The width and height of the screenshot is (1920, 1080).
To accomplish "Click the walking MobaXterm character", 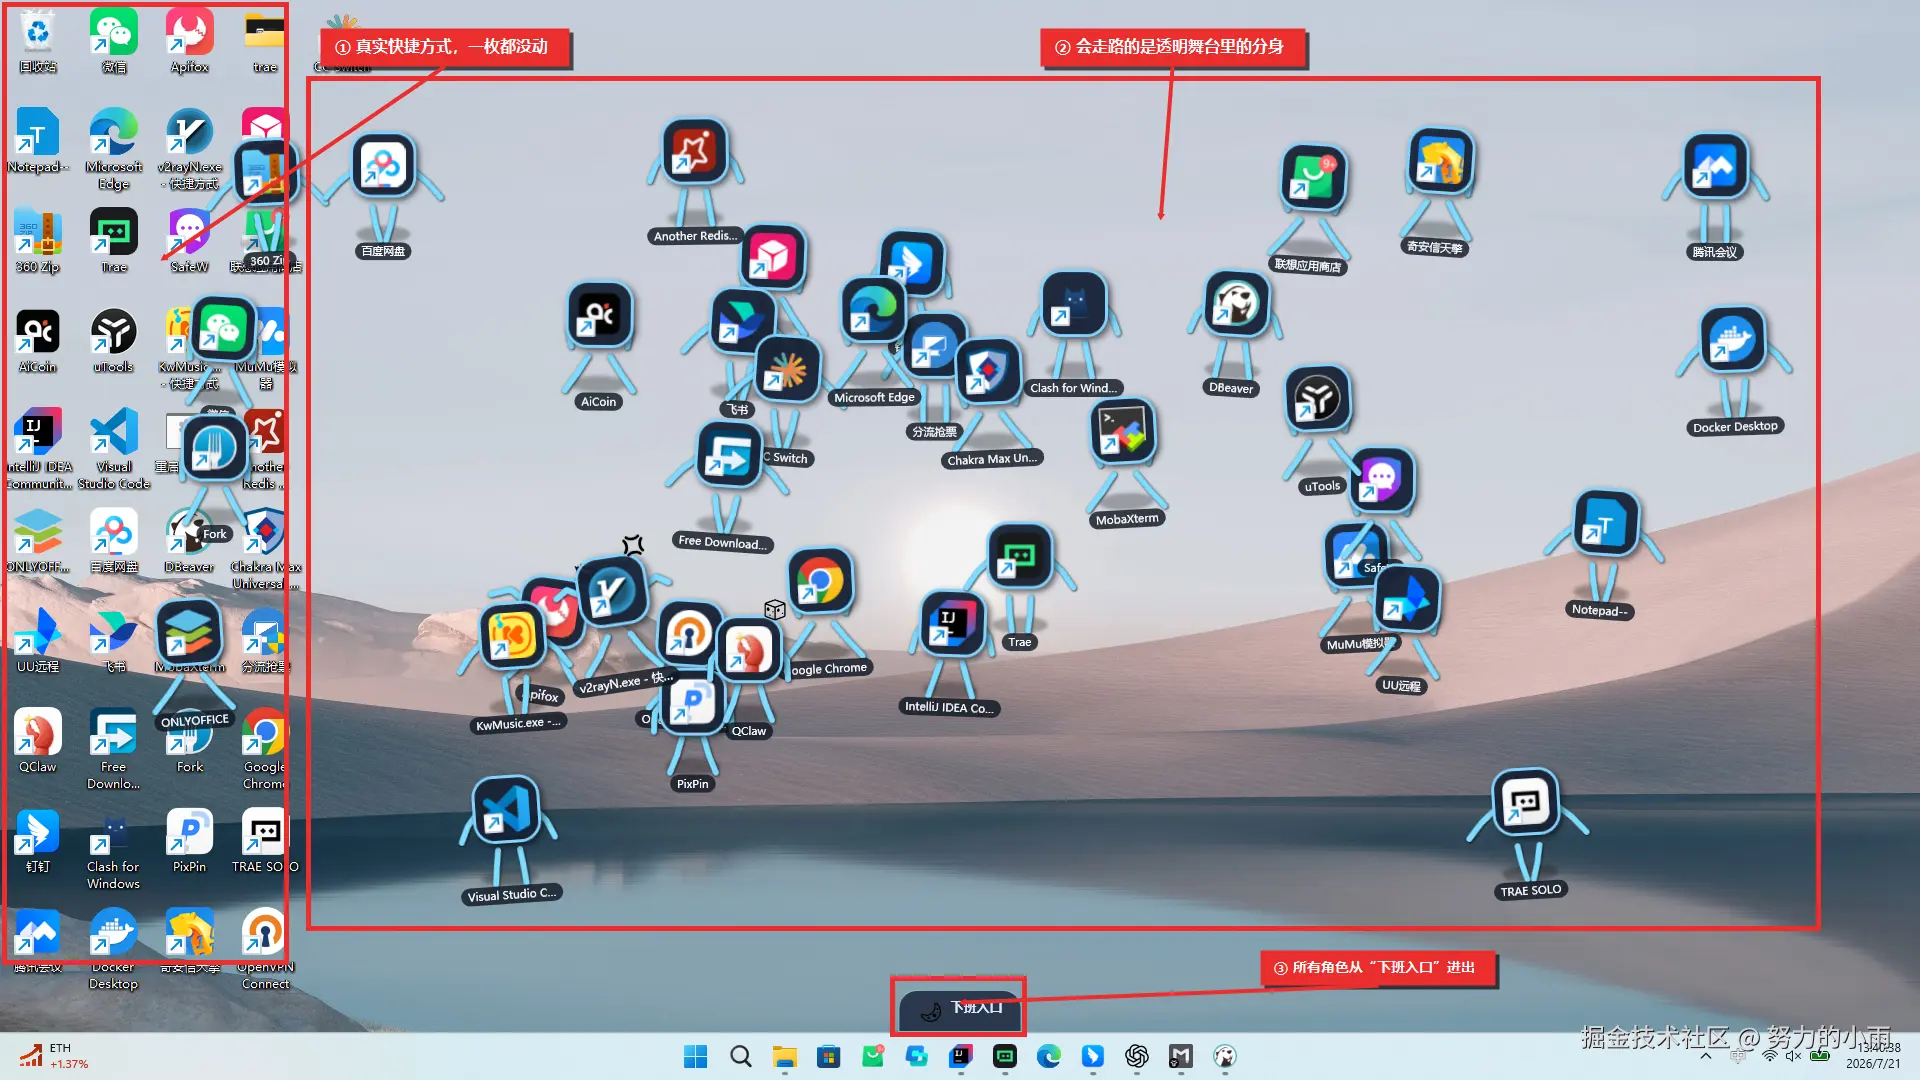I will click(1123, 432).
